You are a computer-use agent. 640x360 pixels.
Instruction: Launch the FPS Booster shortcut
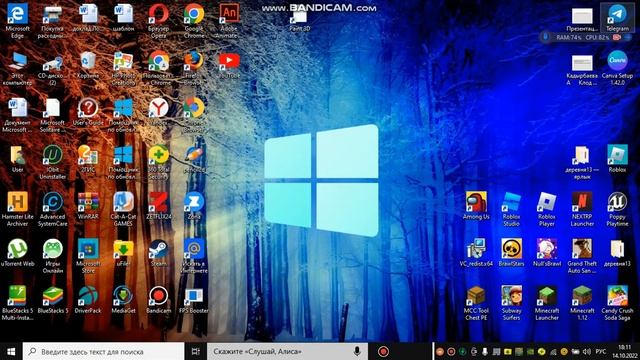194,296
